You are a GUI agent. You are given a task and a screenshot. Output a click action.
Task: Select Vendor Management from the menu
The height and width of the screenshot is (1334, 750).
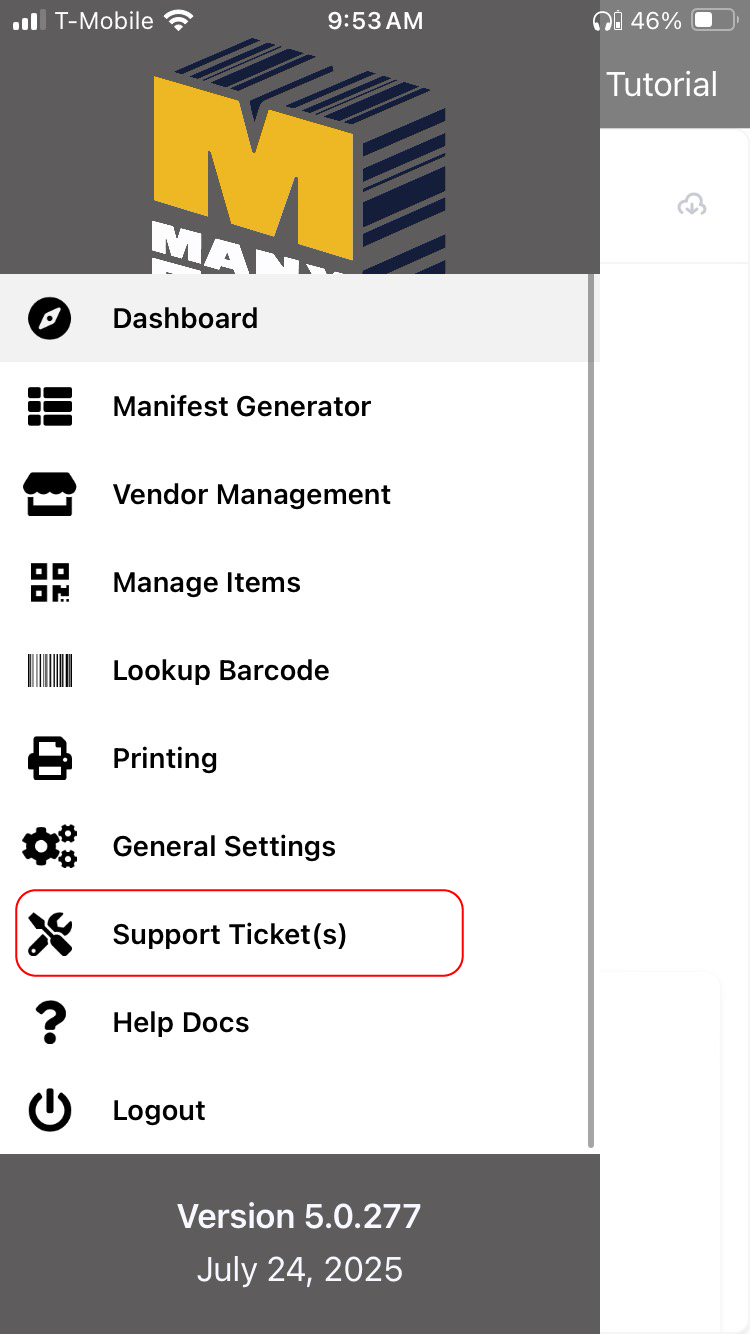[x=252, y=495]
